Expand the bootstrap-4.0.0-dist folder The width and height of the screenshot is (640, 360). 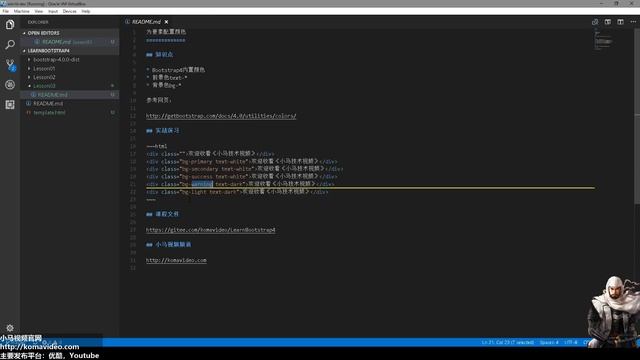tap(56, 60)
